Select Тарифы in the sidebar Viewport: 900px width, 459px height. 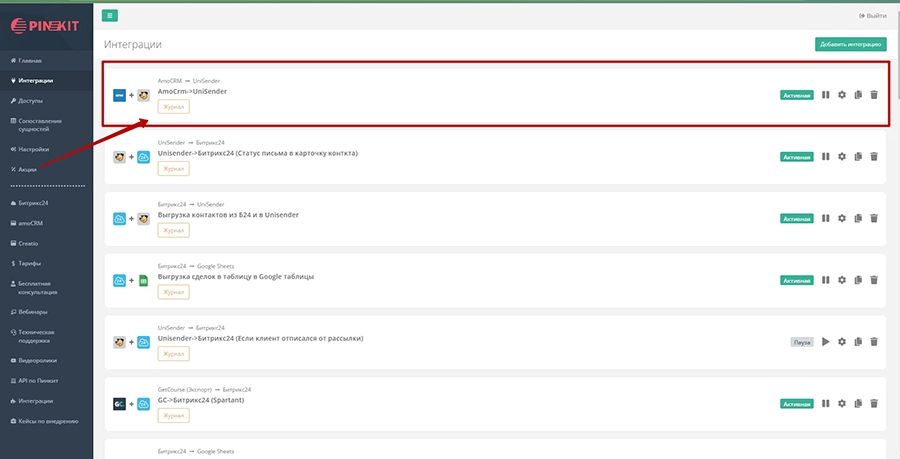30,264
